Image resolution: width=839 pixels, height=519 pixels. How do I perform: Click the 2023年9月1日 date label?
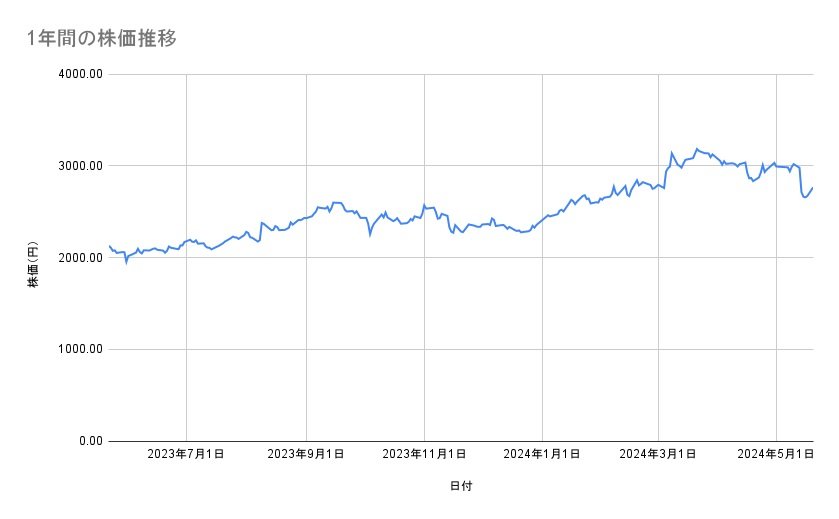point(306,455)
